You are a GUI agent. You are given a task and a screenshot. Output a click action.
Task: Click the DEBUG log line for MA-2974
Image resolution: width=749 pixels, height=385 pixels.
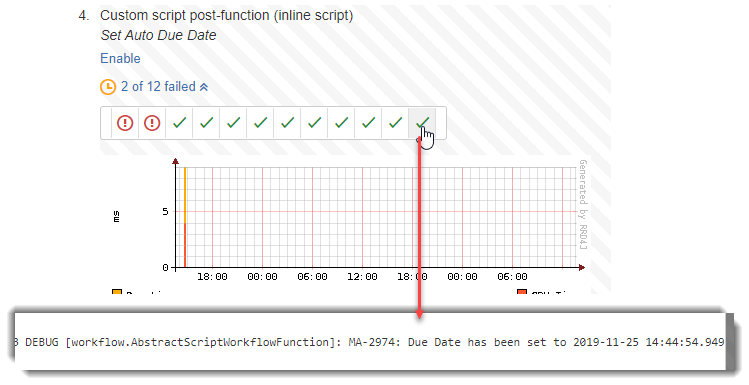[369, 342]
